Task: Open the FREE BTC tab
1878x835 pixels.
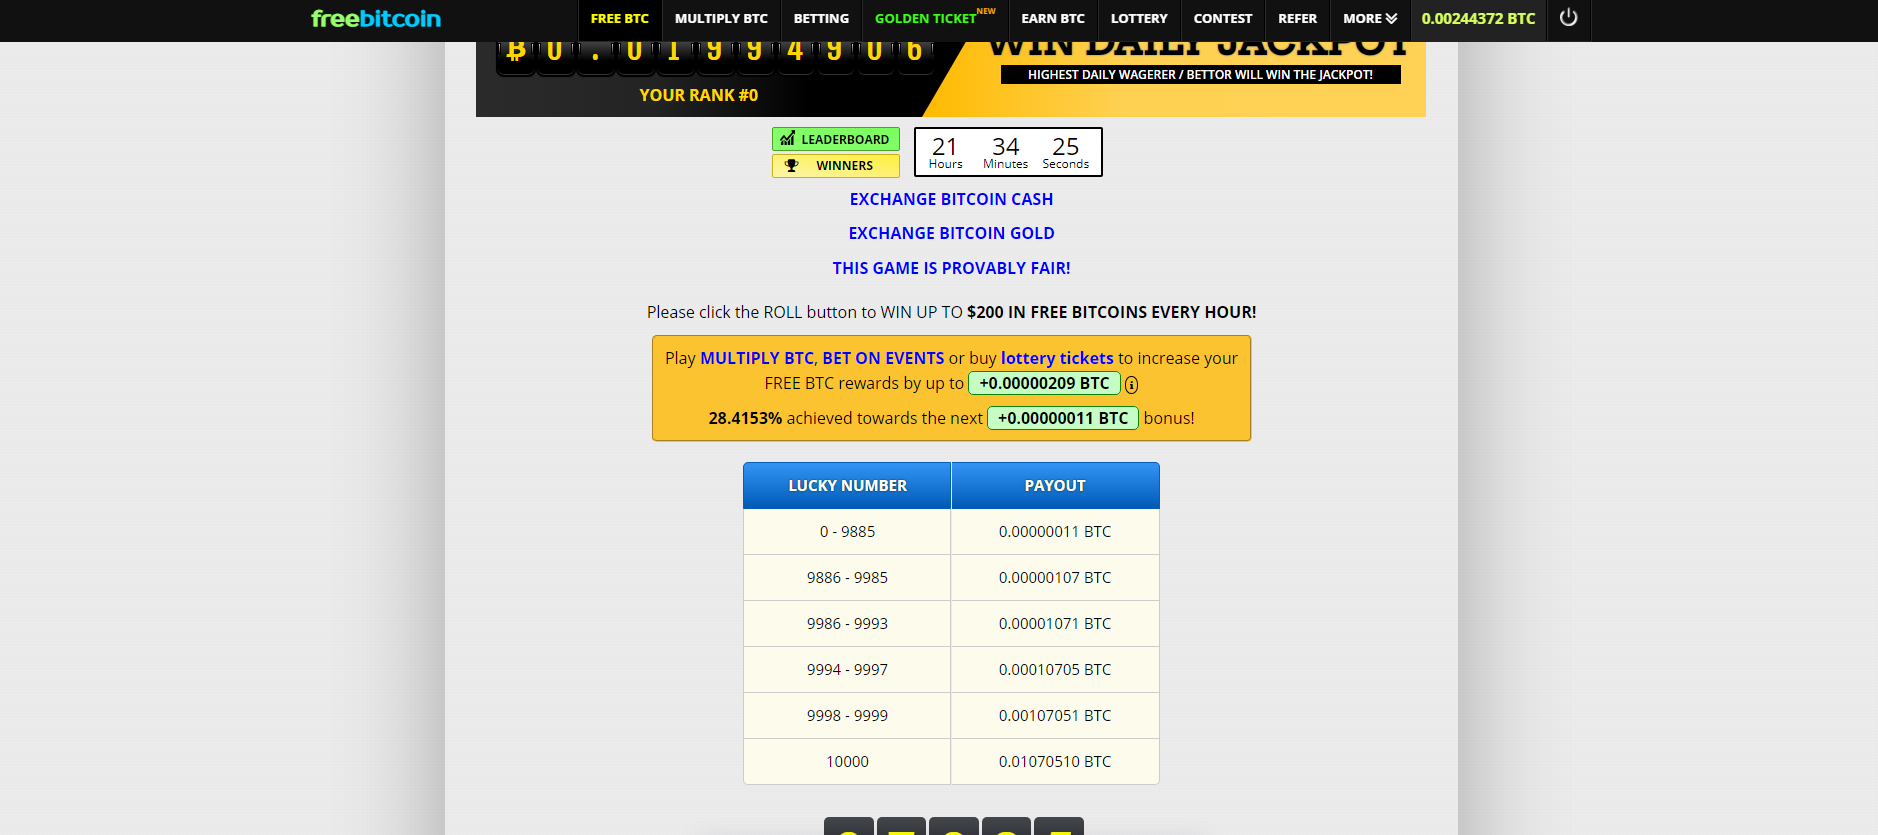Action: pyautogui.click(x=620, y=18)
